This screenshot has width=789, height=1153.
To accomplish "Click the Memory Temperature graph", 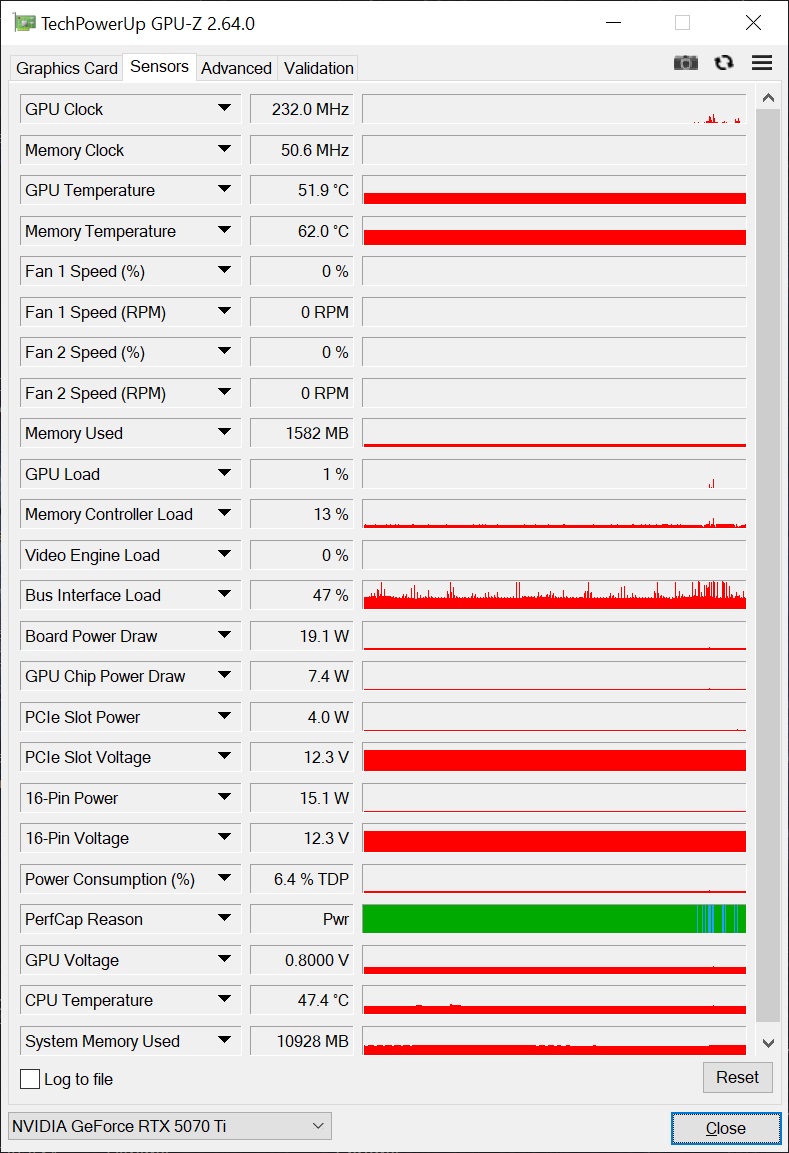I will 554,231.
